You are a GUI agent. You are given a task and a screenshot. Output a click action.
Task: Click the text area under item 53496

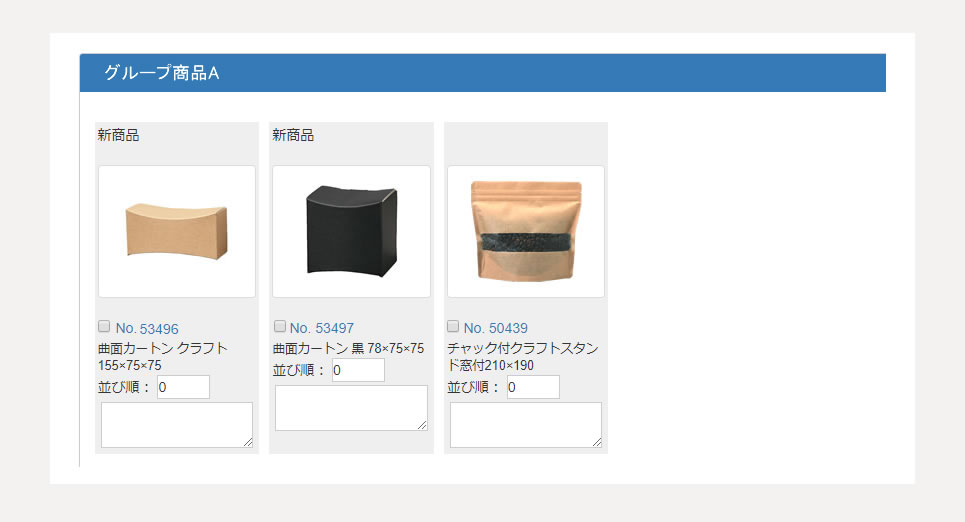pos(177,425)
